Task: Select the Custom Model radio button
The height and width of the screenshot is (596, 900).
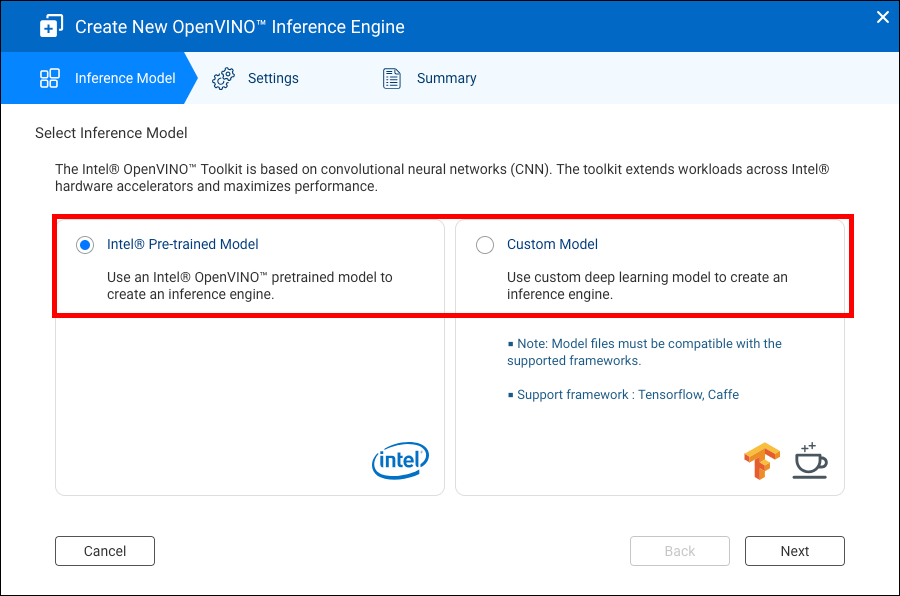Action: pyautogui.click(x=485, y=245)
